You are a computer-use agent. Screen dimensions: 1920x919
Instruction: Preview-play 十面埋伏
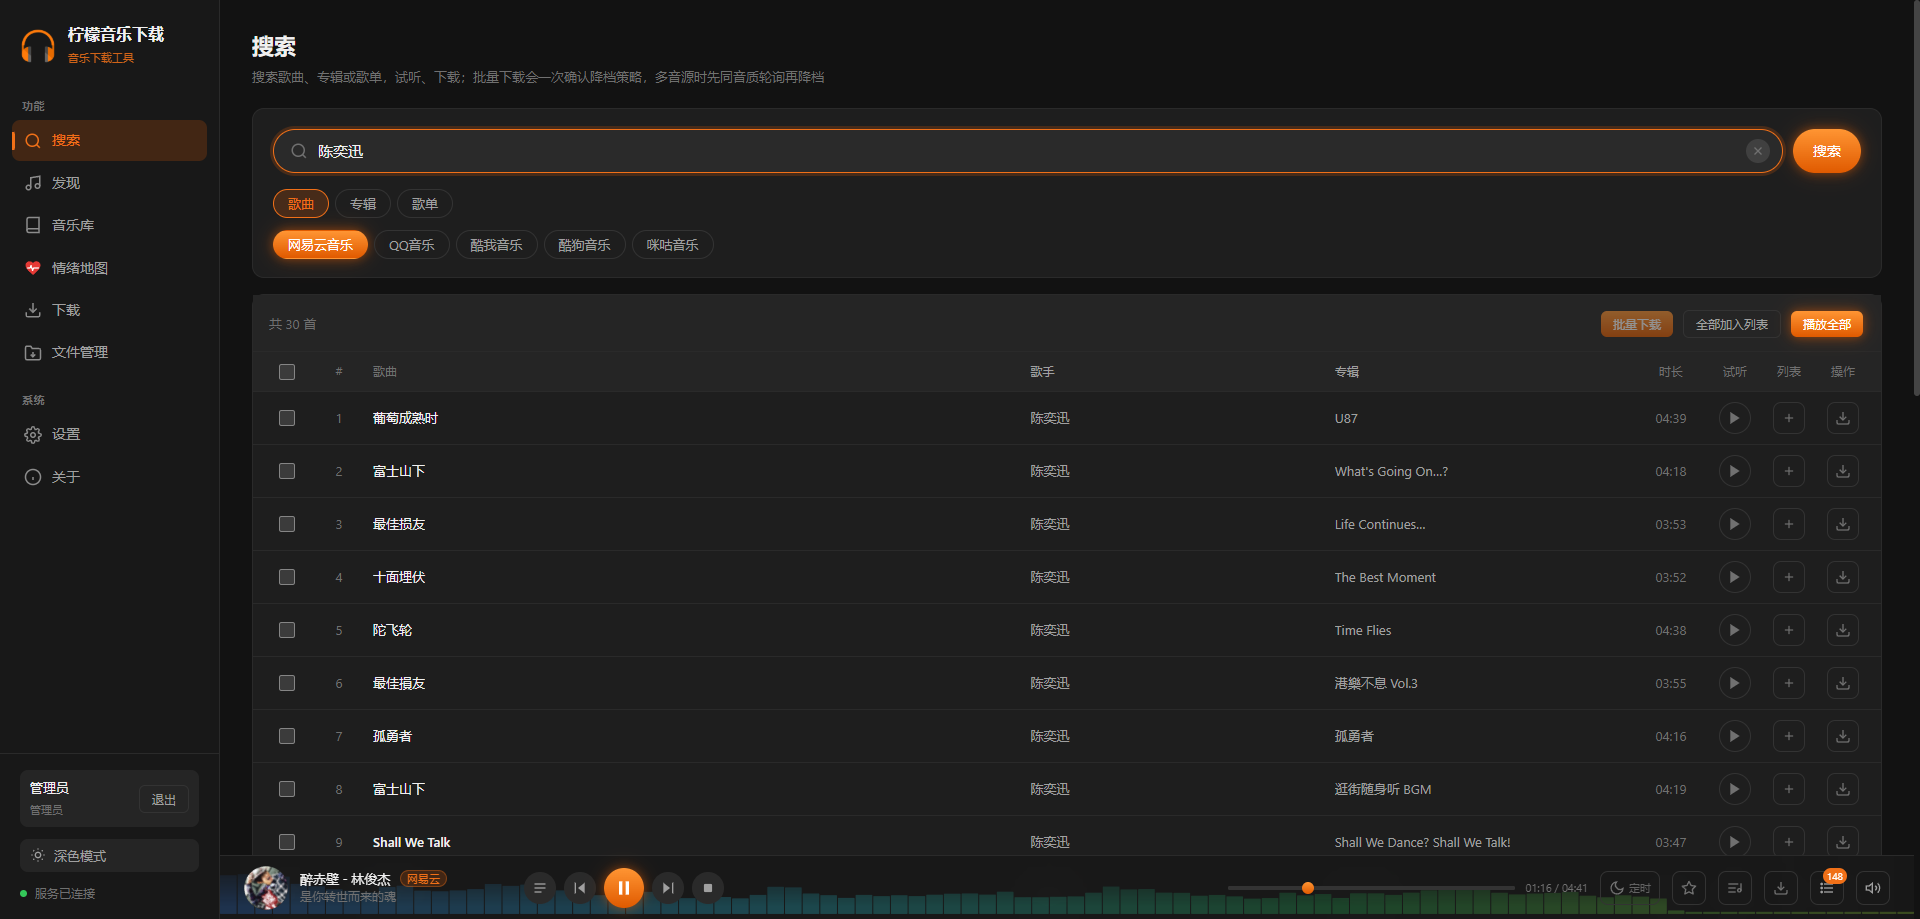click(1734, 577)
